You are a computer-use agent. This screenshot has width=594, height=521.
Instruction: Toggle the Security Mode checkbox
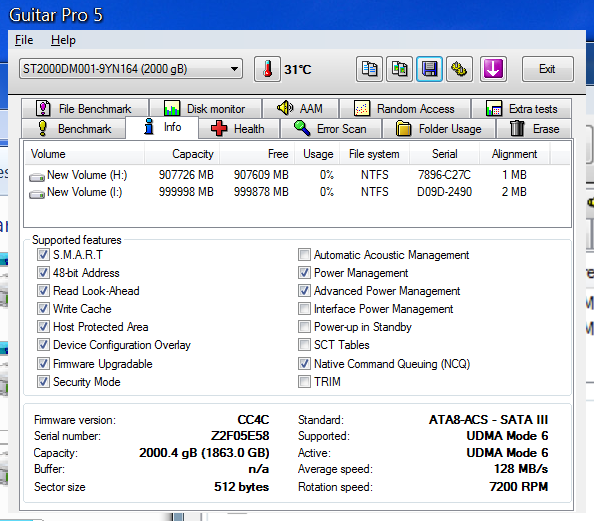43,381
